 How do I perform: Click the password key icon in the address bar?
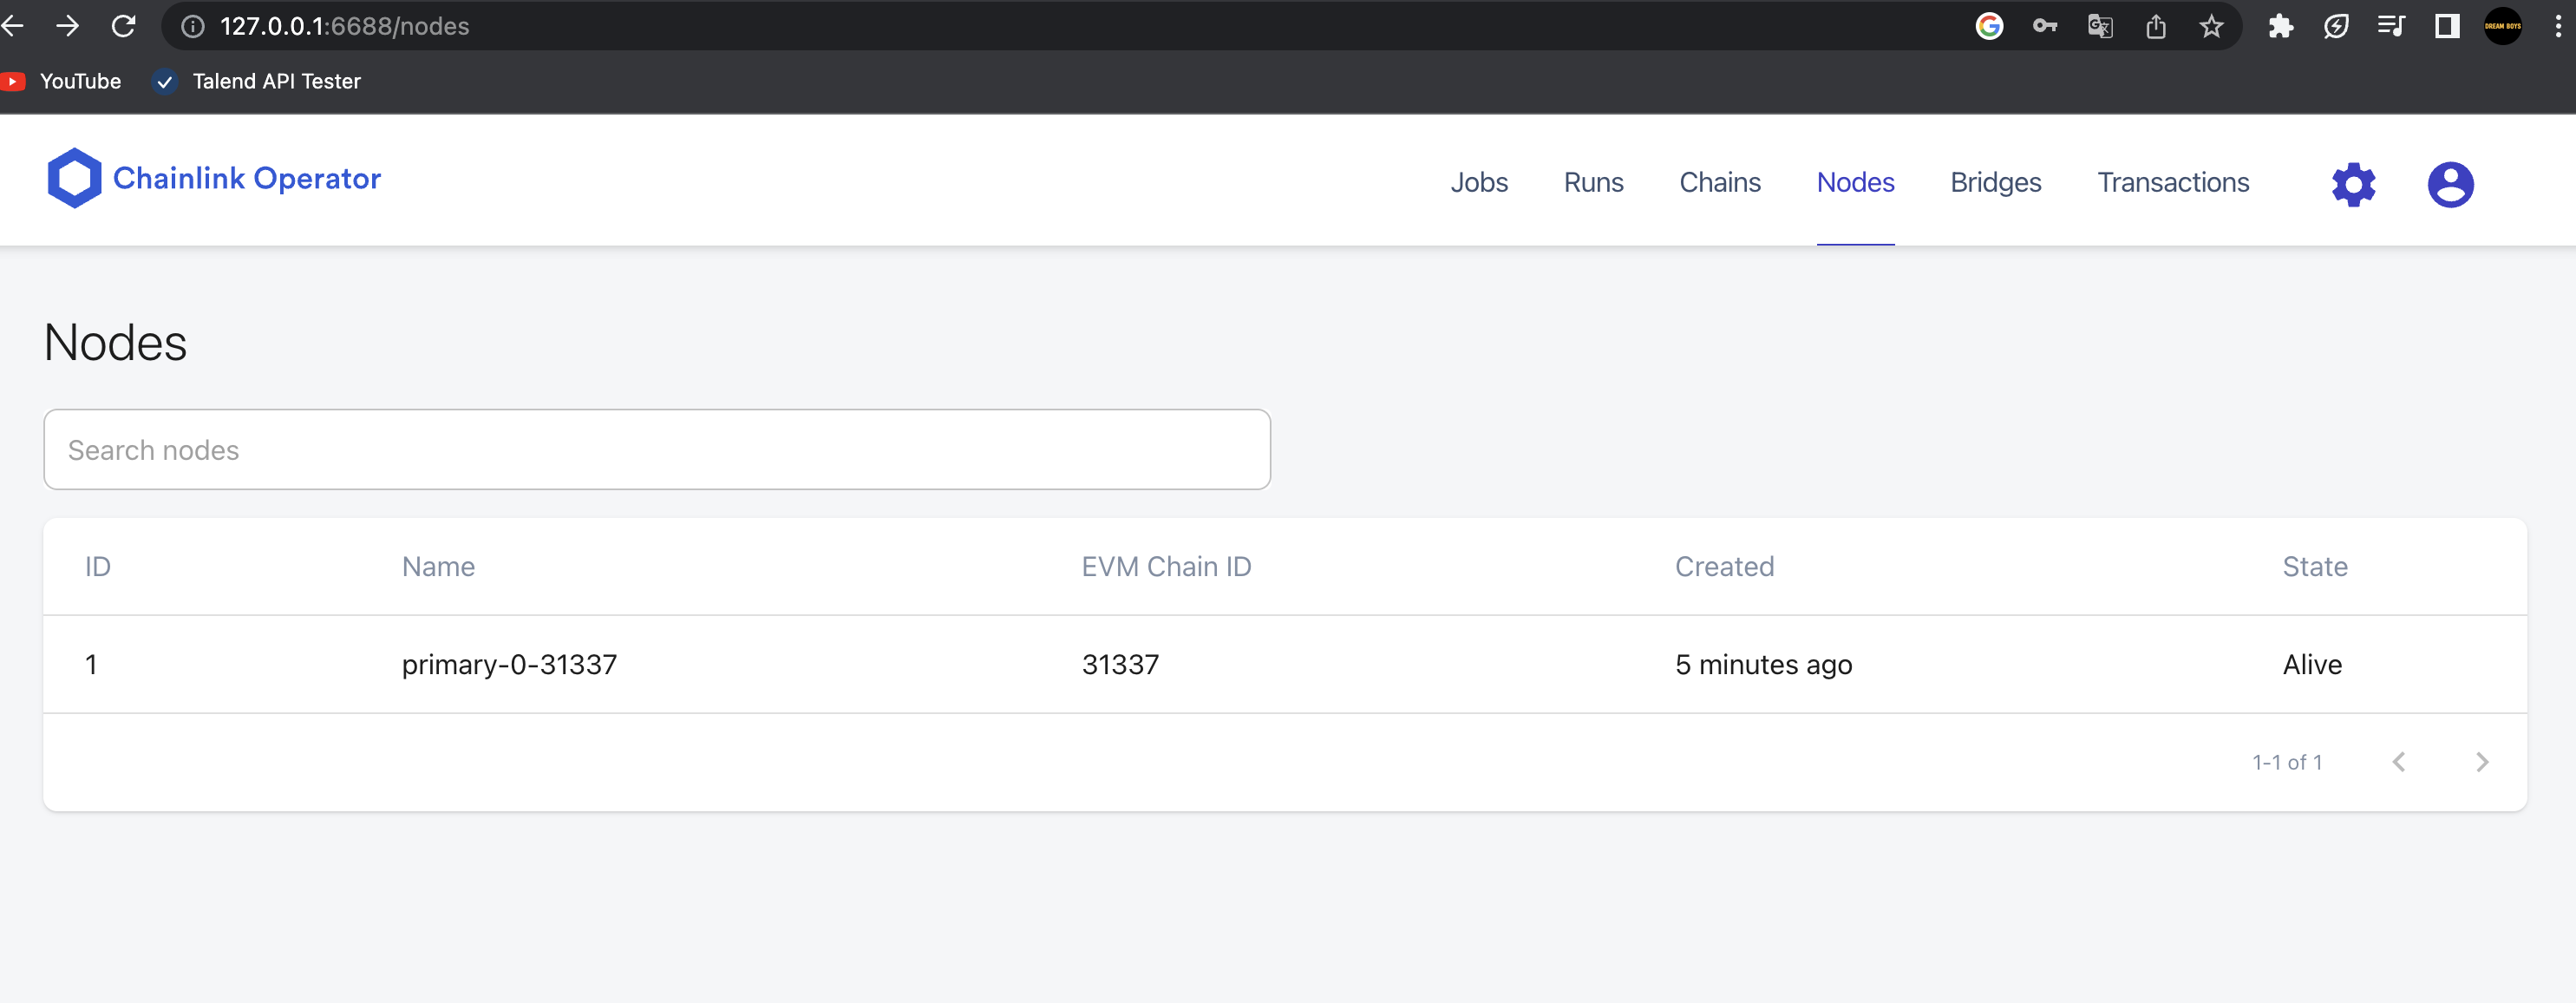point(2044,26)
